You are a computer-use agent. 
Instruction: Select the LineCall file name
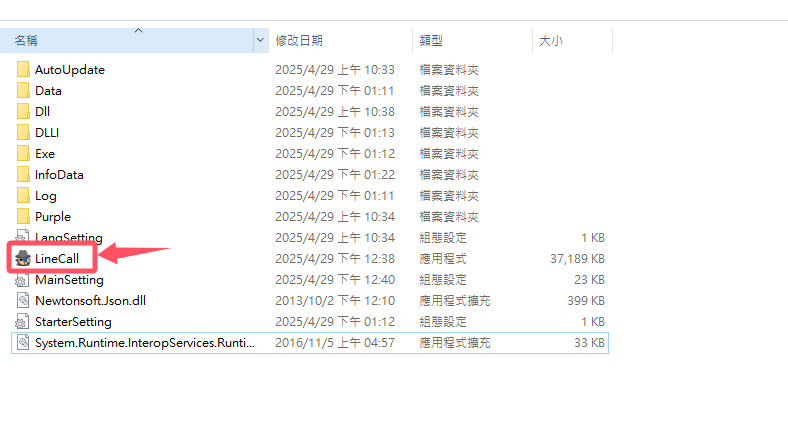point(57,258)
